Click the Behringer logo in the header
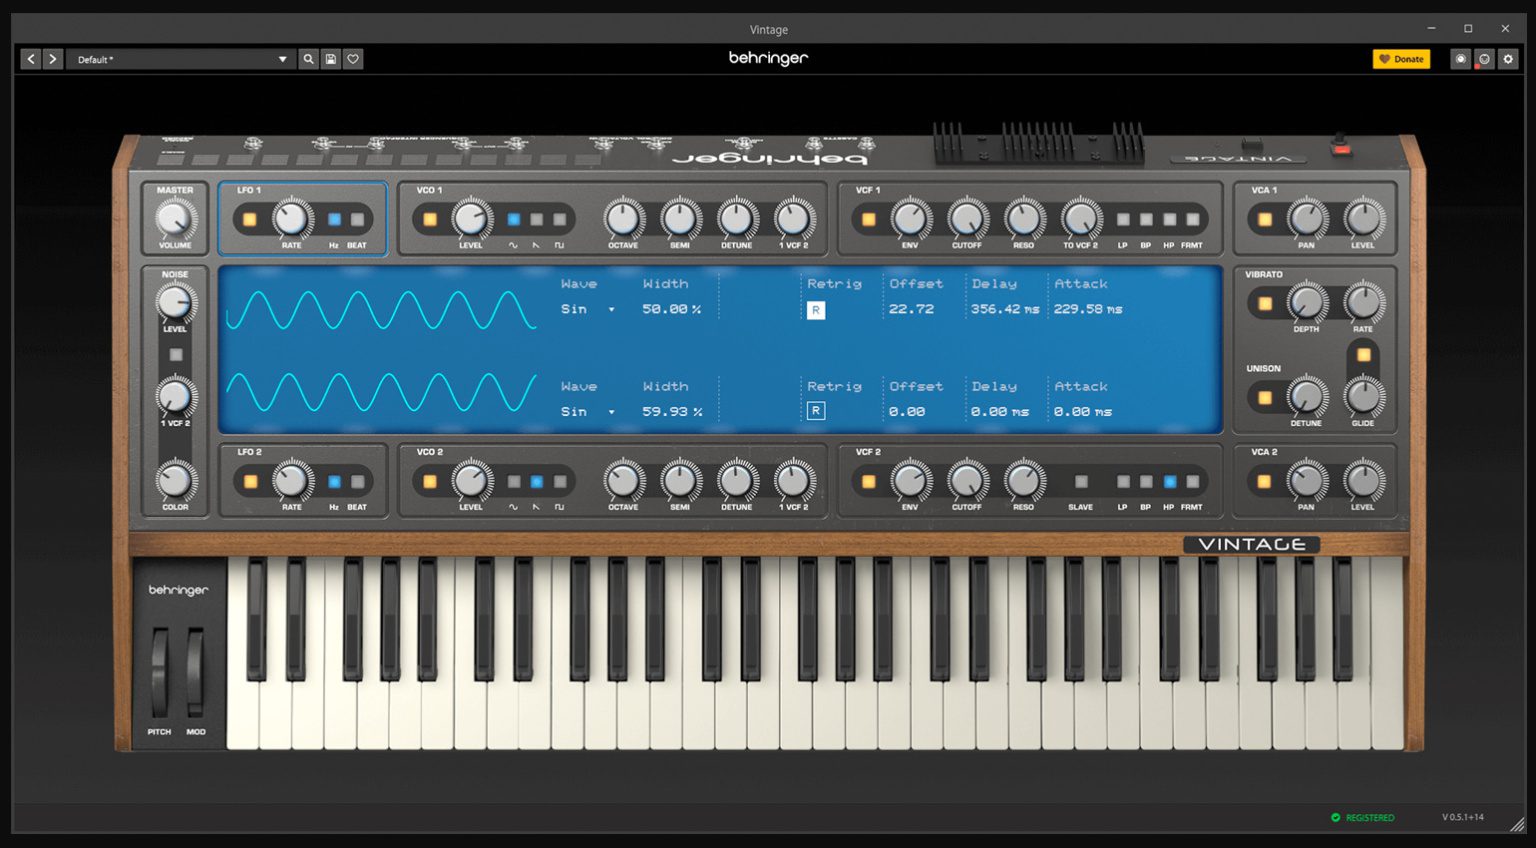This screenshot has height=848, width=1536. click(768, 58)
